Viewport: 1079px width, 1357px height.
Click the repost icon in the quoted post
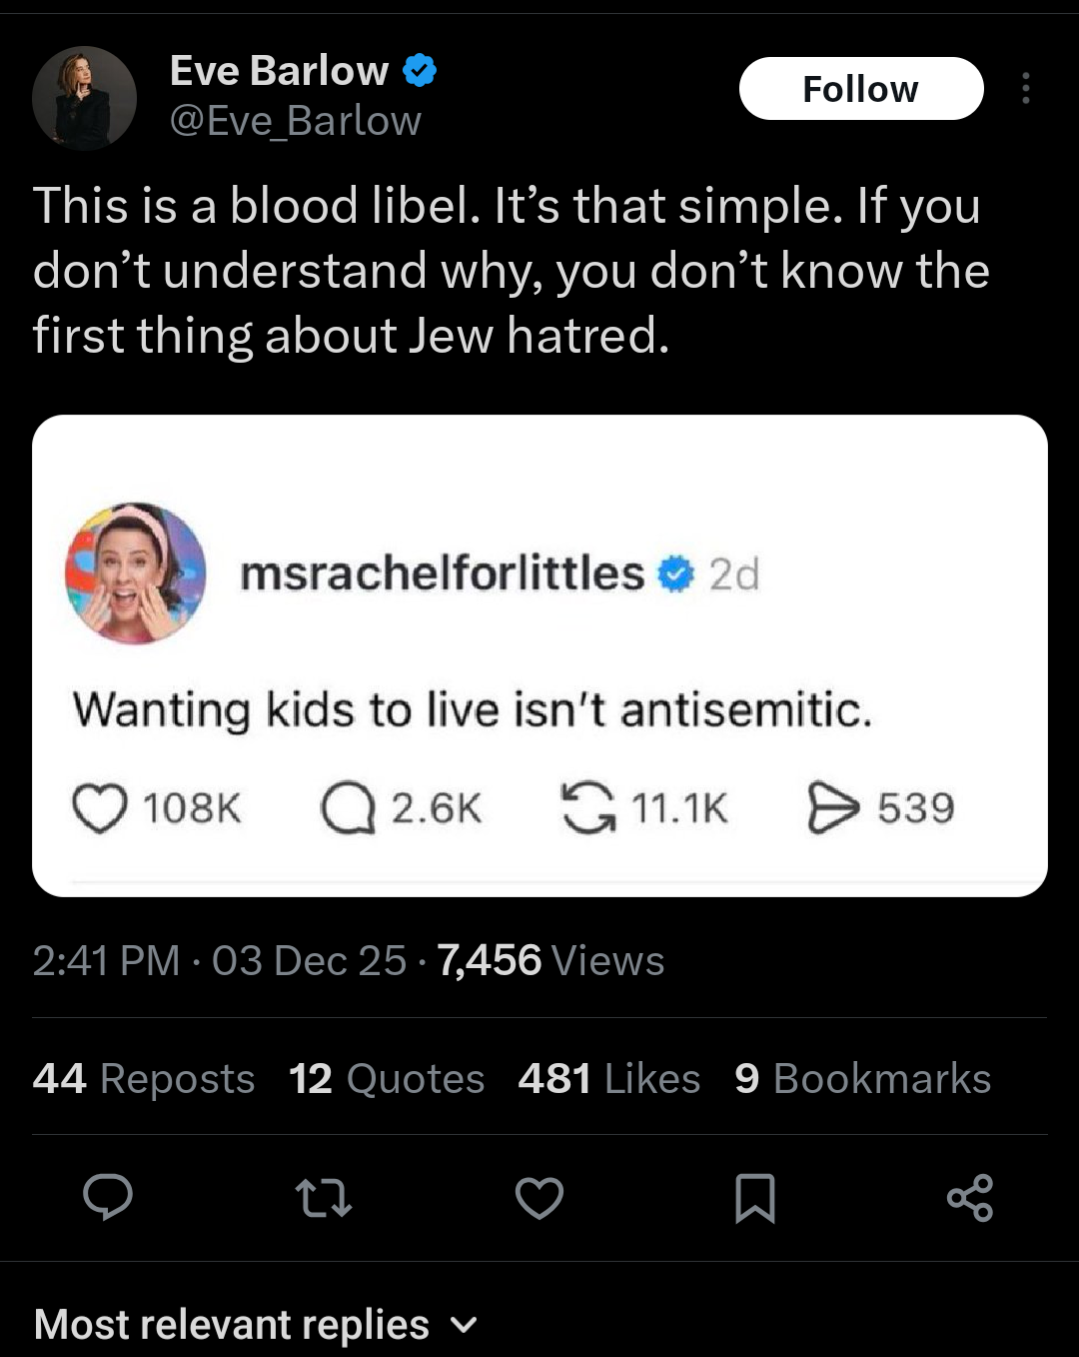(x=588, y=808)
